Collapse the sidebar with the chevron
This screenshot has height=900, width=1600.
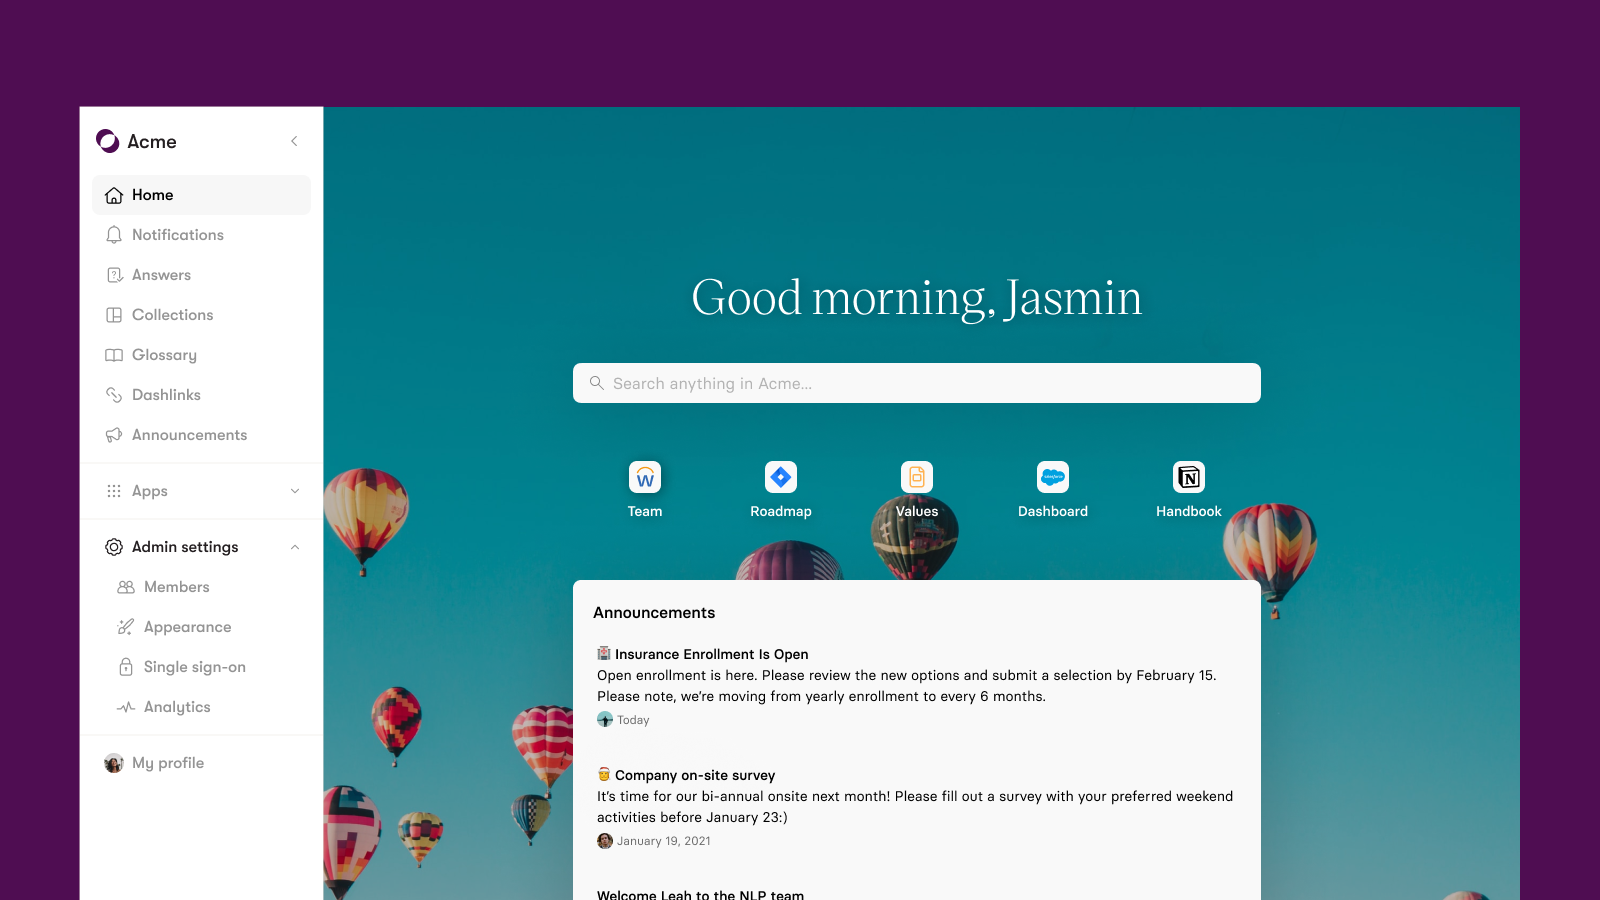294,141
